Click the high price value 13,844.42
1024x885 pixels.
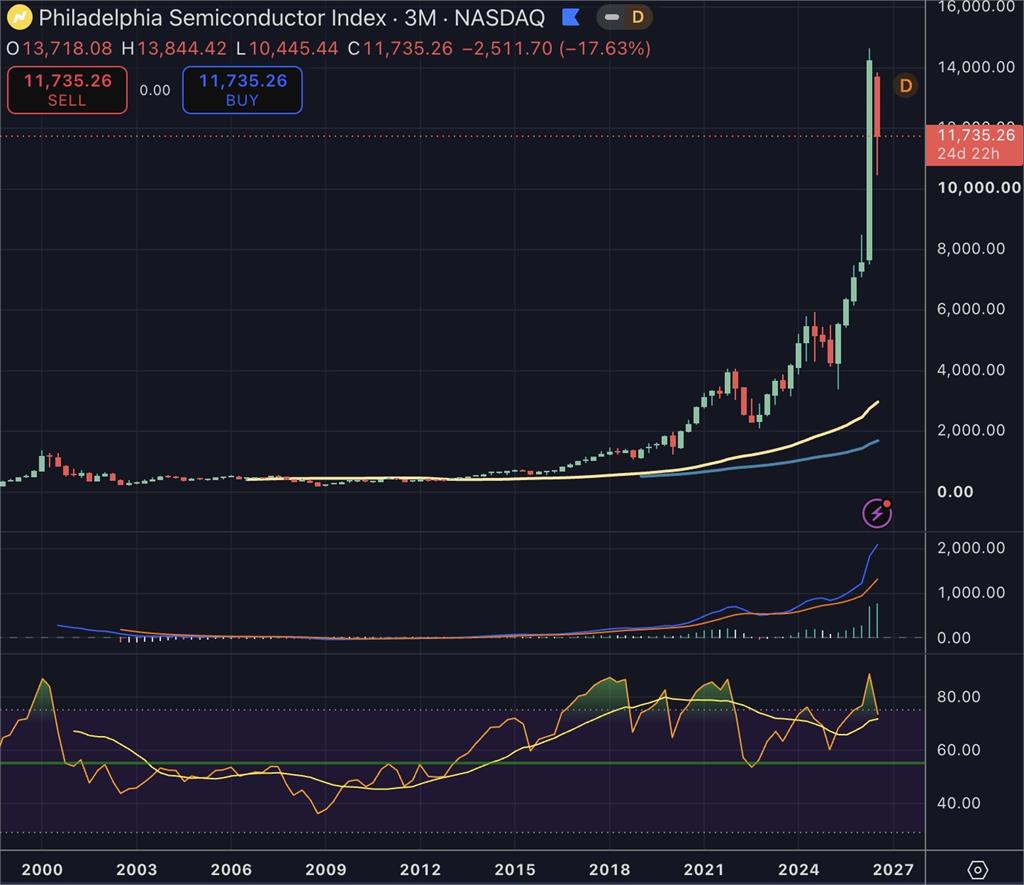(x=182, y=48)
